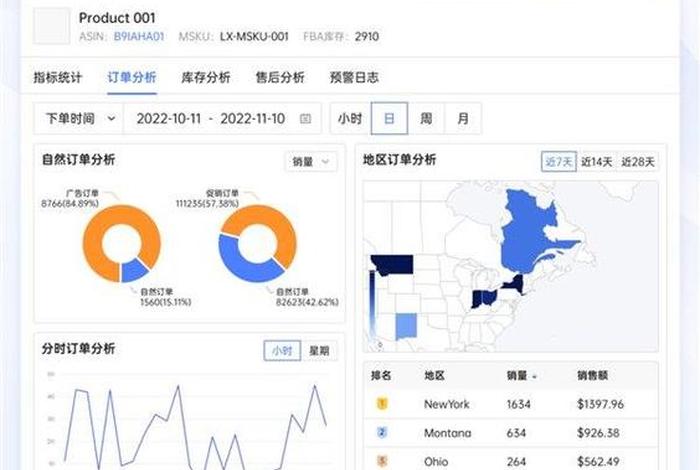700x470 pixels.
Task: Switch 分时订单分析 to 星期 view
Action: [x=319, y=350]
